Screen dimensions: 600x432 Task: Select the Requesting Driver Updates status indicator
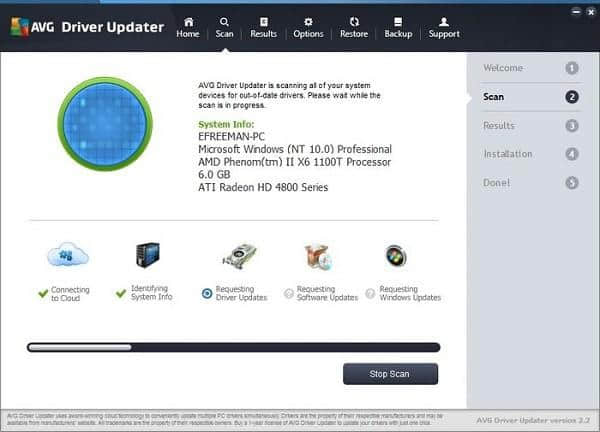[207, 293]
